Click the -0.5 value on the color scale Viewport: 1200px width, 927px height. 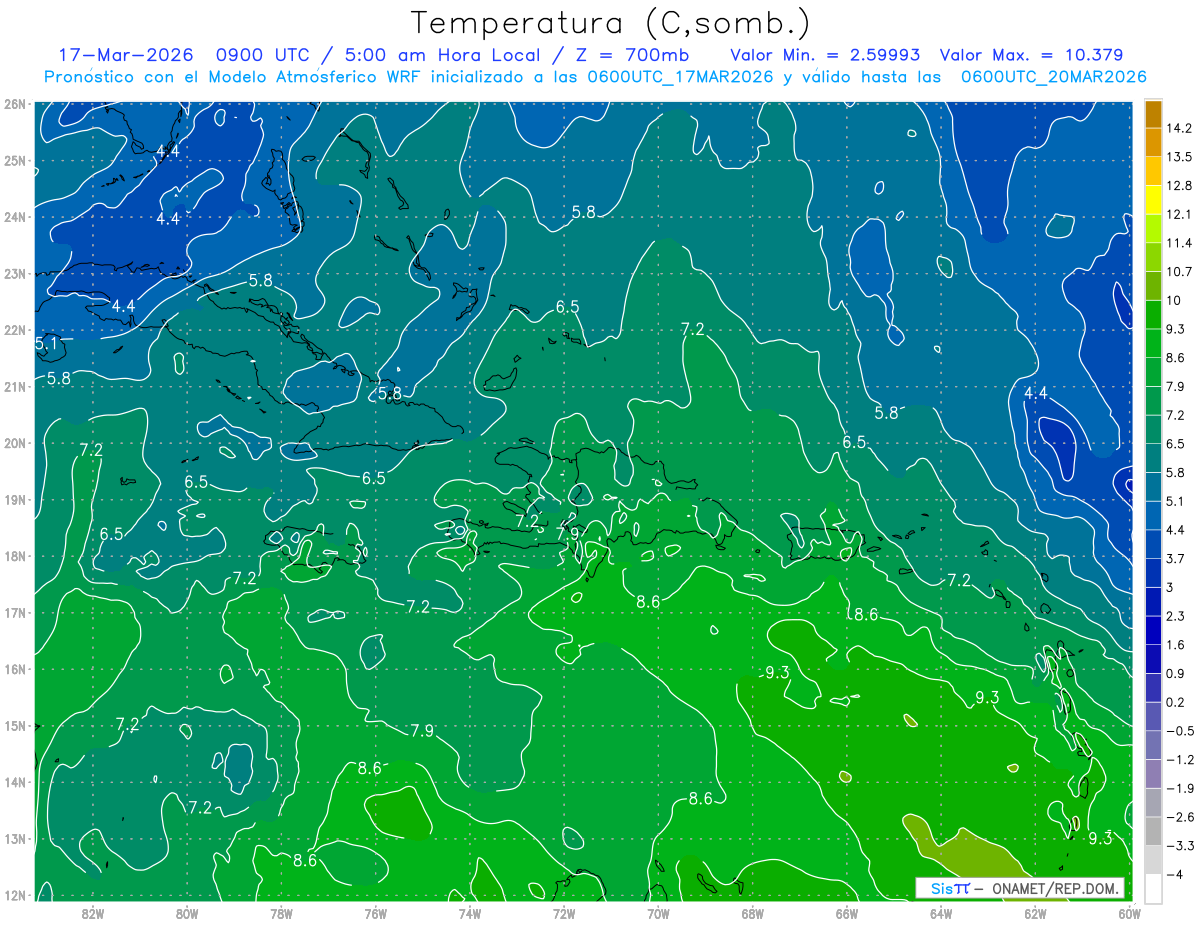point(1179,731)
